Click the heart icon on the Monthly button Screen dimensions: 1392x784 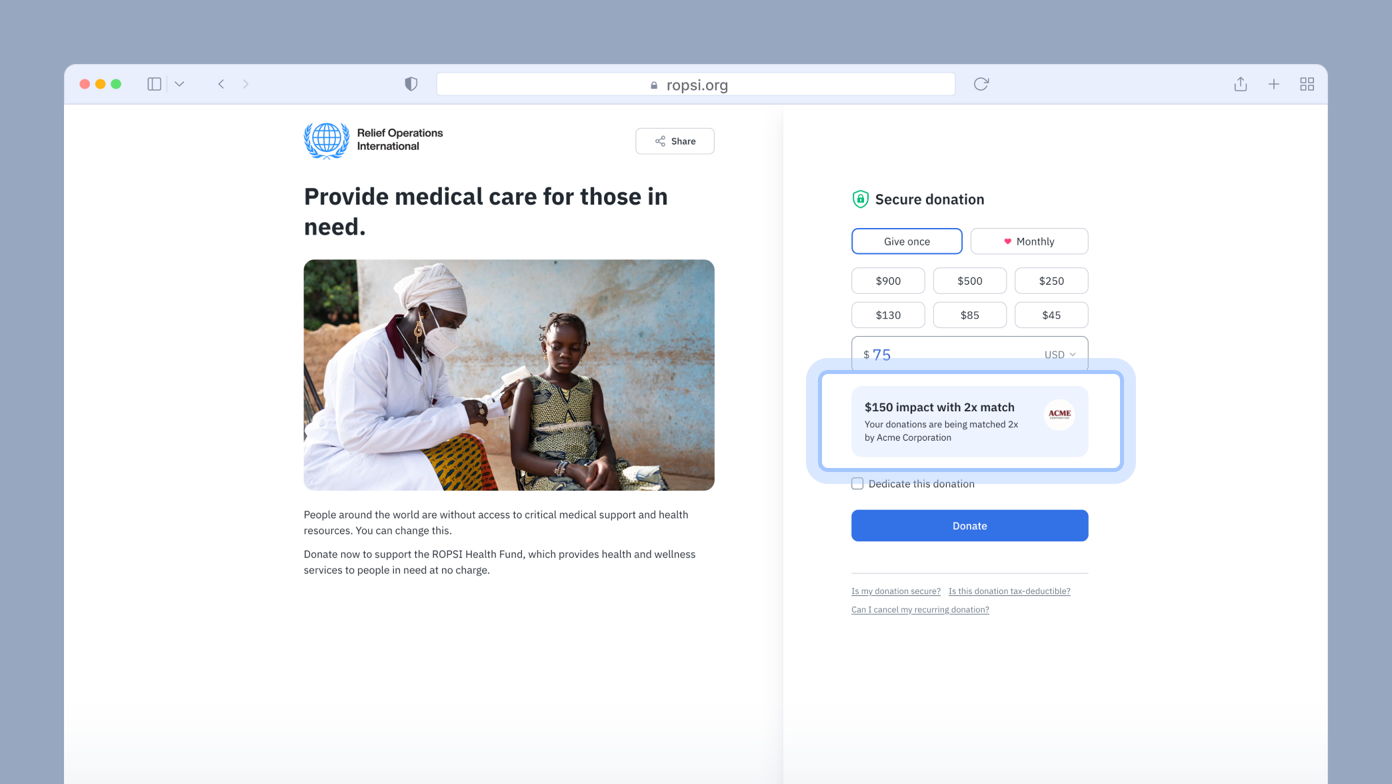(1009, 241)
